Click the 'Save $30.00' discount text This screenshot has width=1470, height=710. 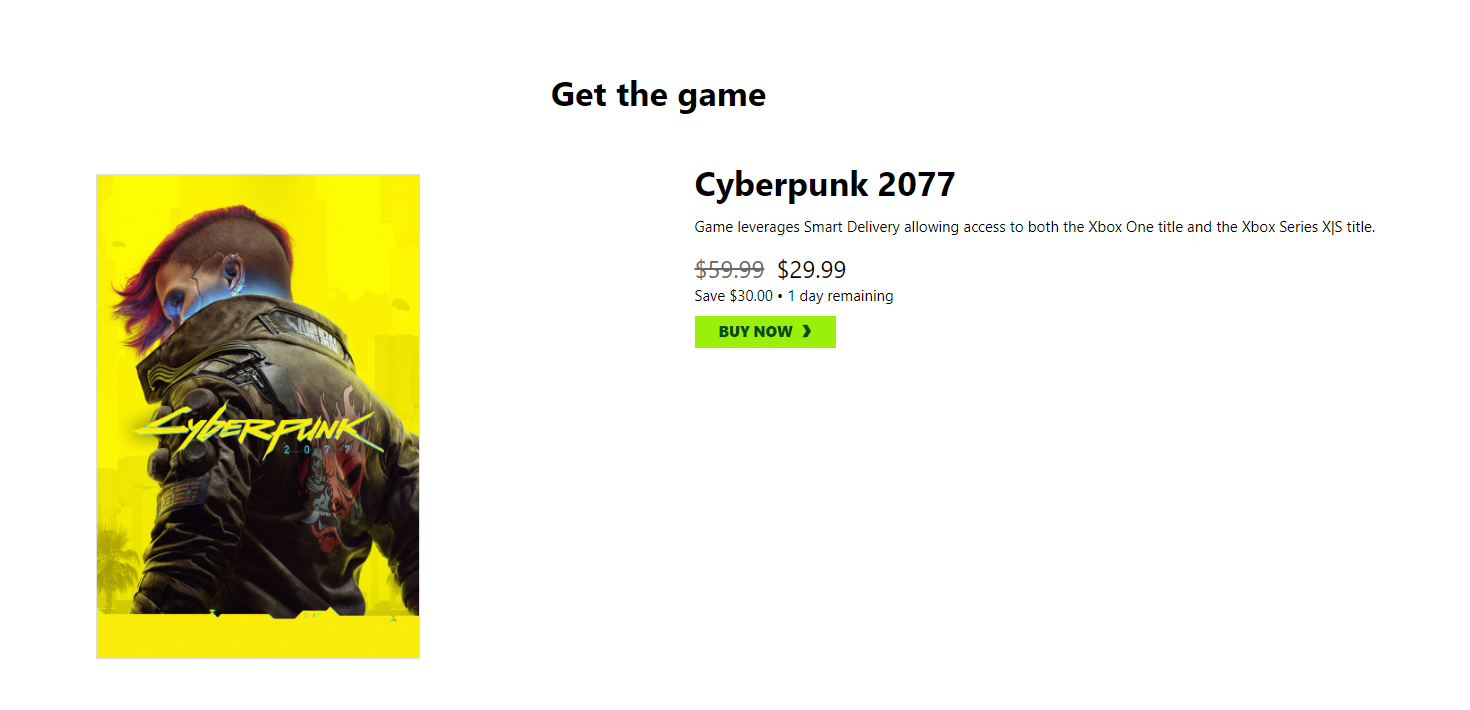[x=734, y=296]
